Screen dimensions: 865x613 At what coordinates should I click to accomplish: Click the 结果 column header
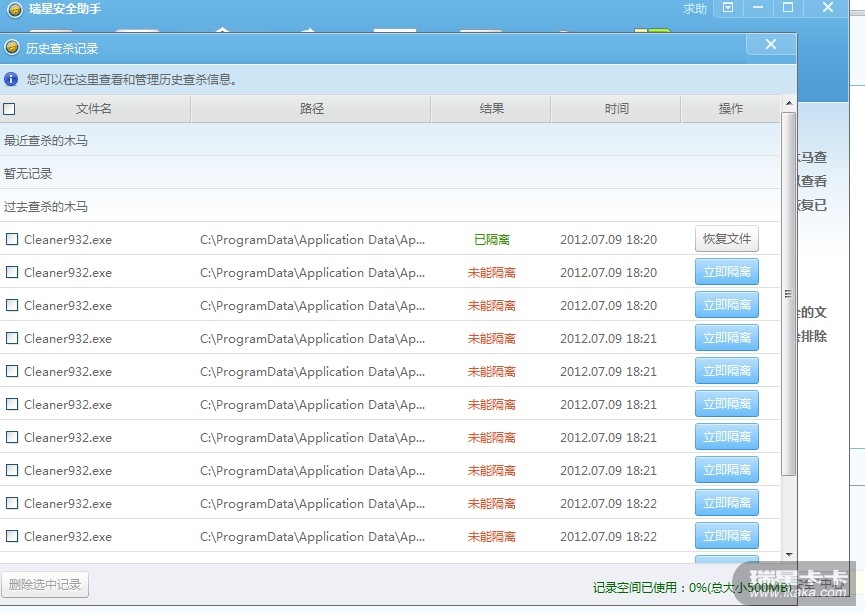click(x=491, y=109)
